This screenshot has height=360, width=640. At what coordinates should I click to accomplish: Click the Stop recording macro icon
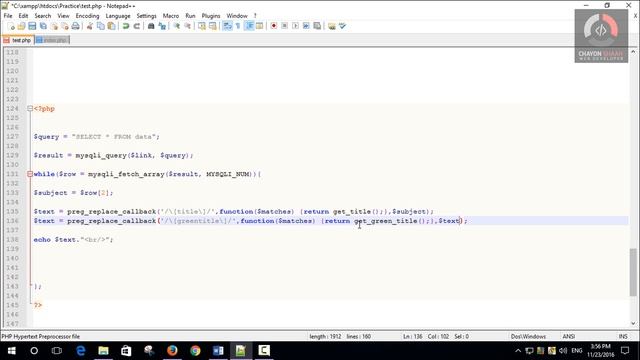click(284, 26)
